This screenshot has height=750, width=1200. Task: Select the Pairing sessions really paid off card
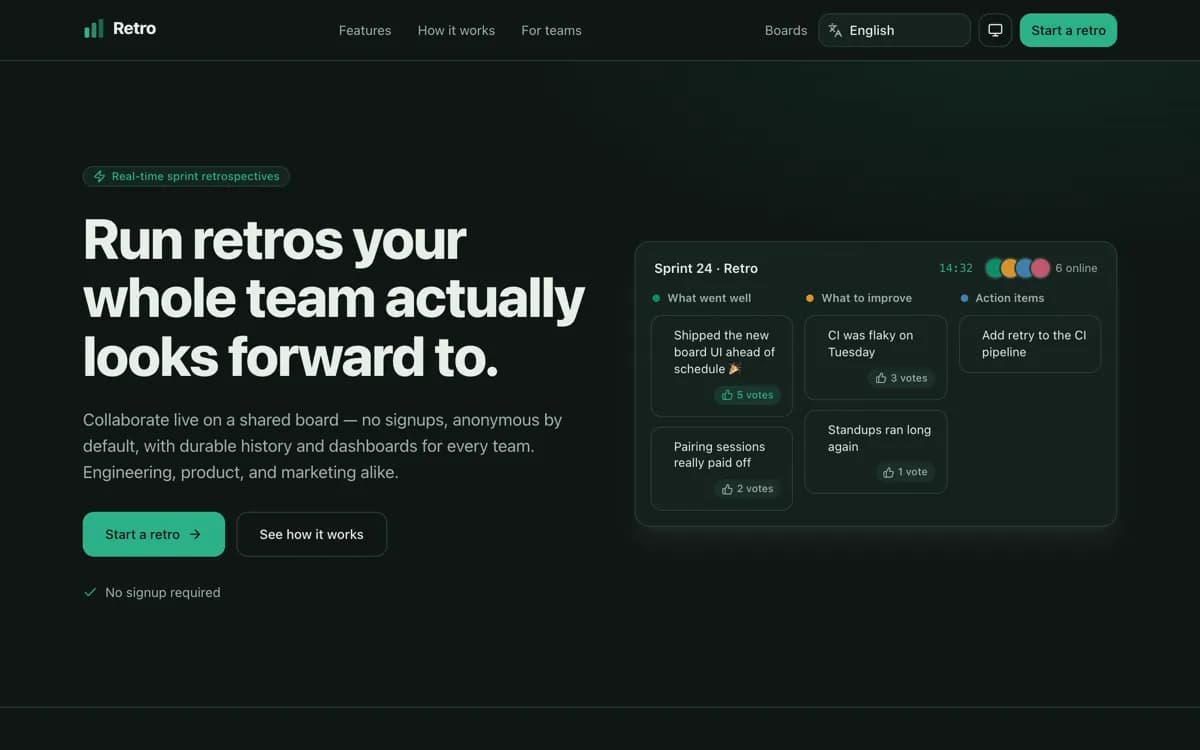point(722,469)
